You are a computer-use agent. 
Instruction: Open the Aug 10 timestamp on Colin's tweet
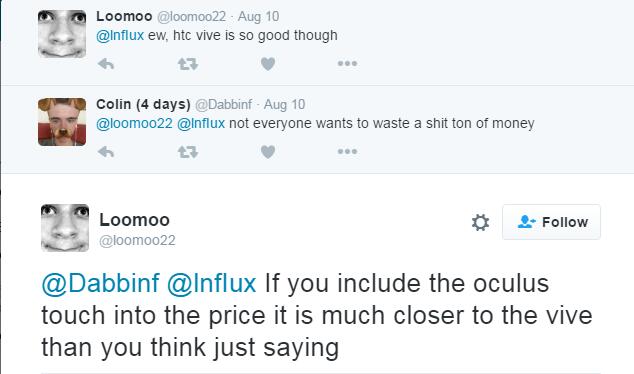(x=284, y=105)
